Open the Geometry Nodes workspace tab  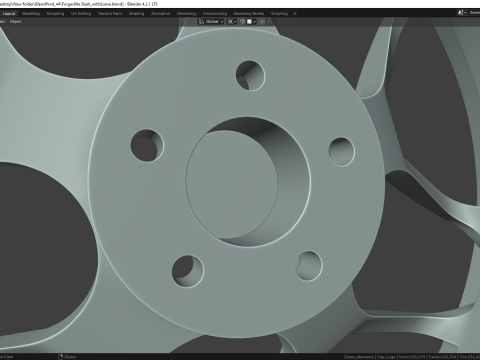pos(249,14)
